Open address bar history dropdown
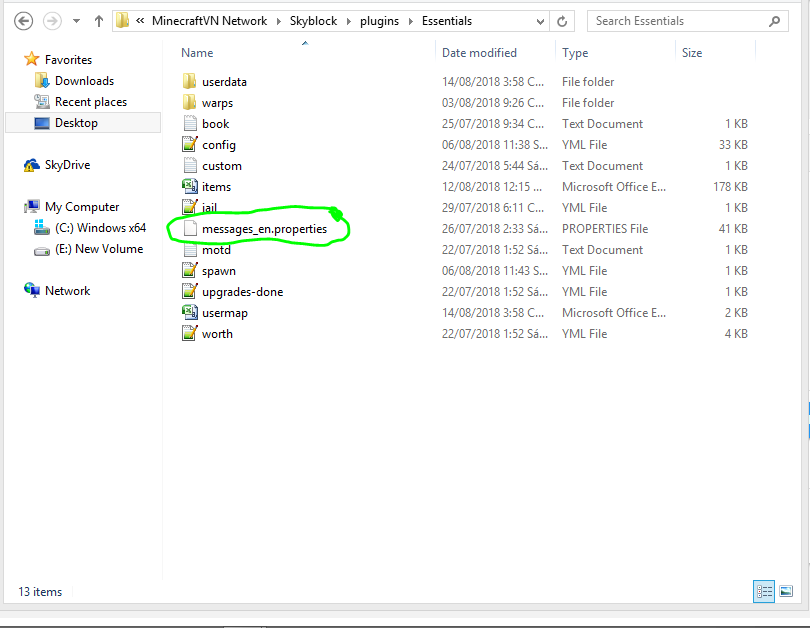 [x=540, y=21]
